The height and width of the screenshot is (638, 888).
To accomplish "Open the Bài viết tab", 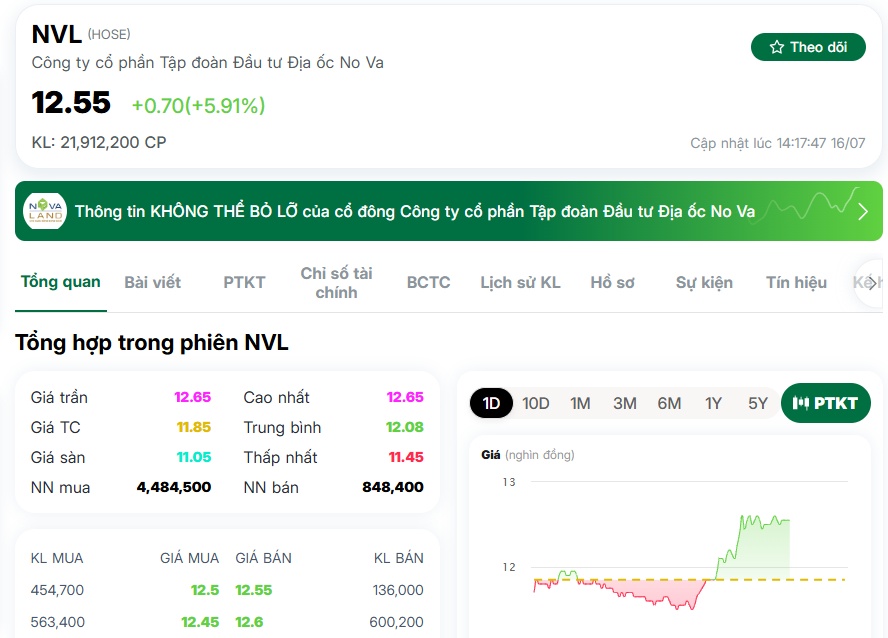I will click(152, 282).
